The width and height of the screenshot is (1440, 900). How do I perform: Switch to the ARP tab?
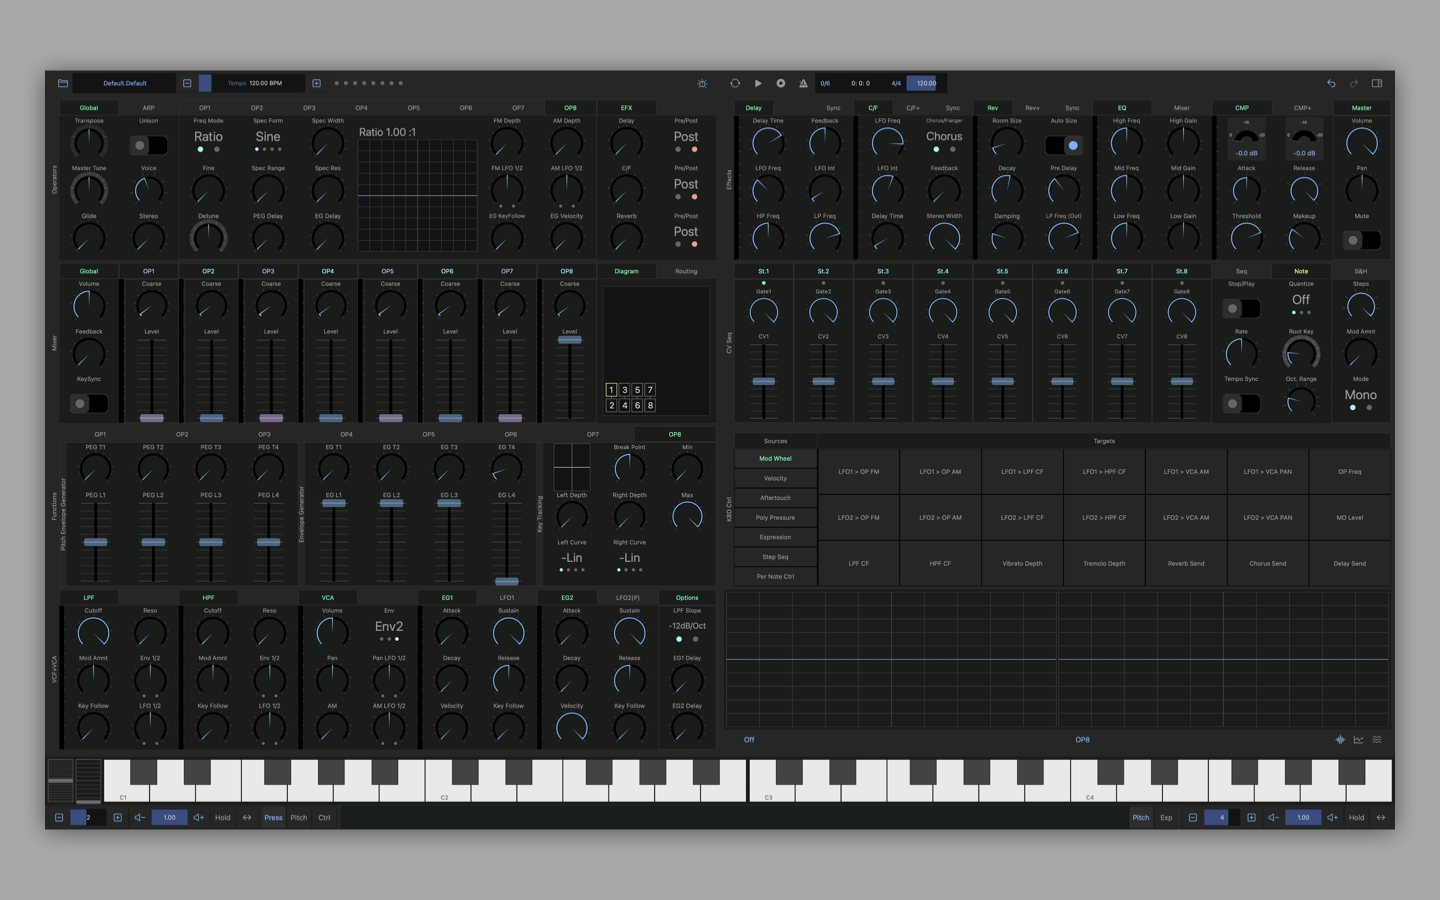tap(148, 107)
